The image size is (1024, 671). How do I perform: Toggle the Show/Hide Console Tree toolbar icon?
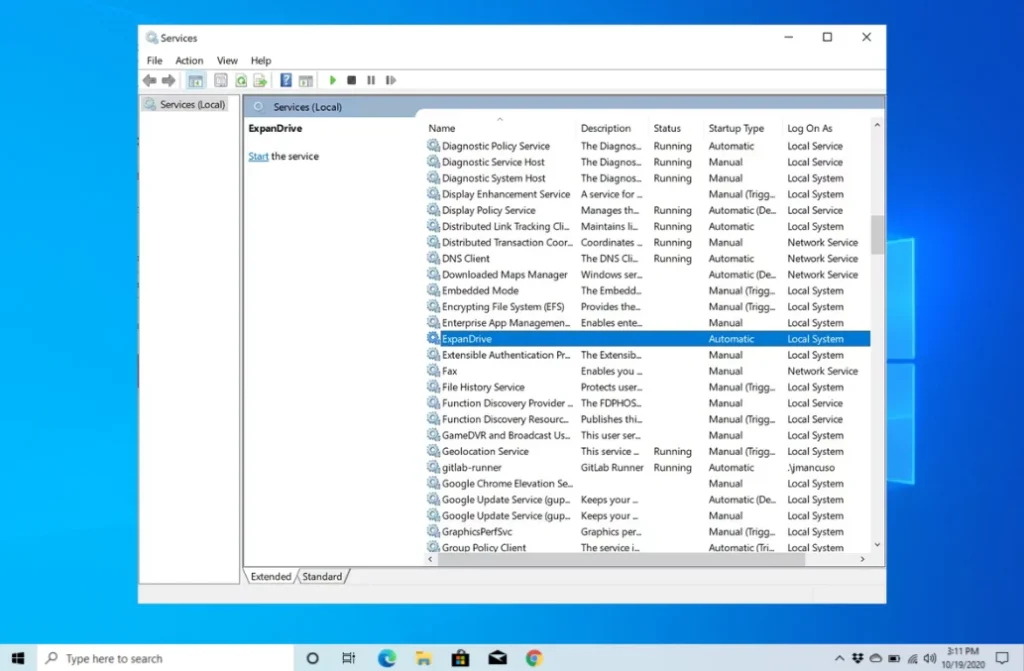tap(196, 80)
